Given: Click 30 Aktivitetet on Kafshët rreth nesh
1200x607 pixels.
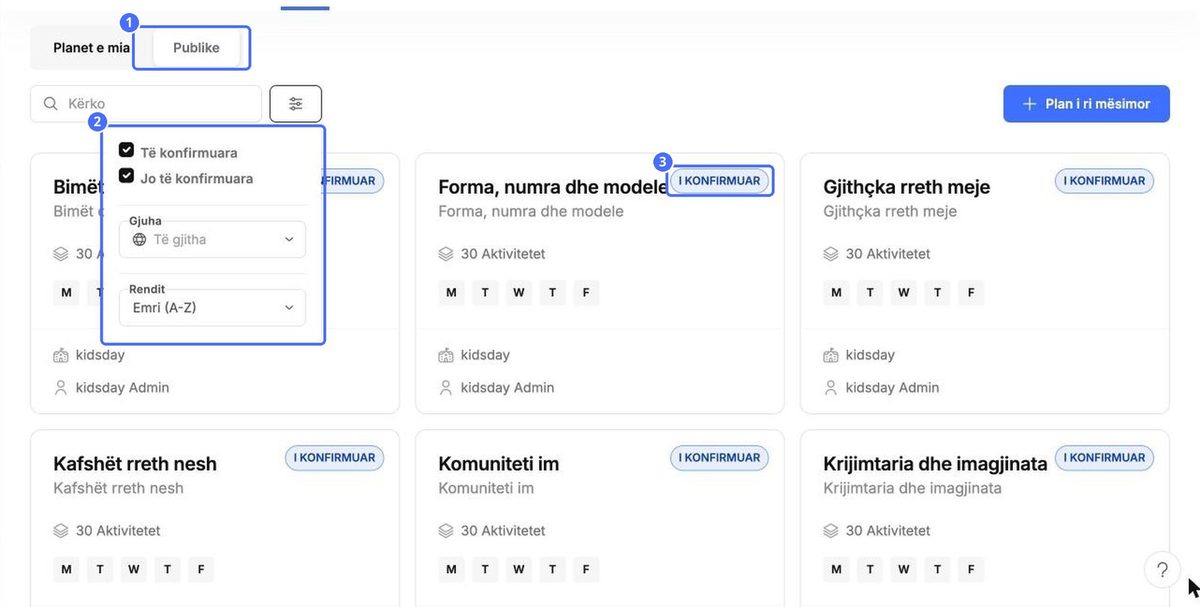Looking at the screenshot, I should pyautogui.click(x=118, y=531).
